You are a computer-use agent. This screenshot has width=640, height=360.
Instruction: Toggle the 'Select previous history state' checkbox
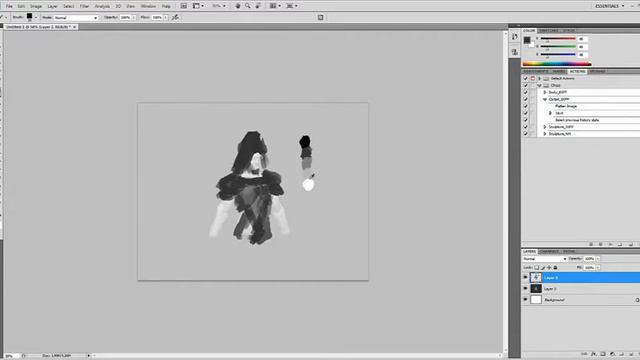tap(526, 120)
